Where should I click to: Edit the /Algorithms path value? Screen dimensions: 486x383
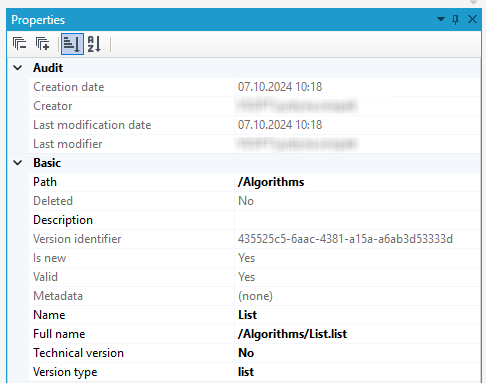271,182
